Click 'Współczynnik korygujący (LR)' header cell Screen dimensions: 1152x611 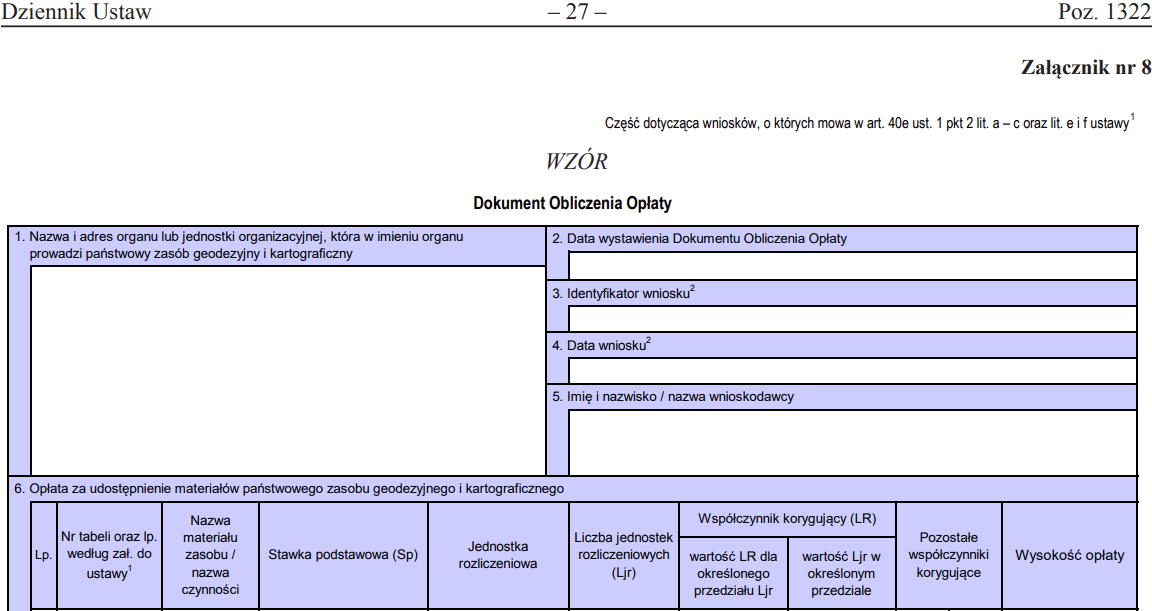click(x=786, y=518)
